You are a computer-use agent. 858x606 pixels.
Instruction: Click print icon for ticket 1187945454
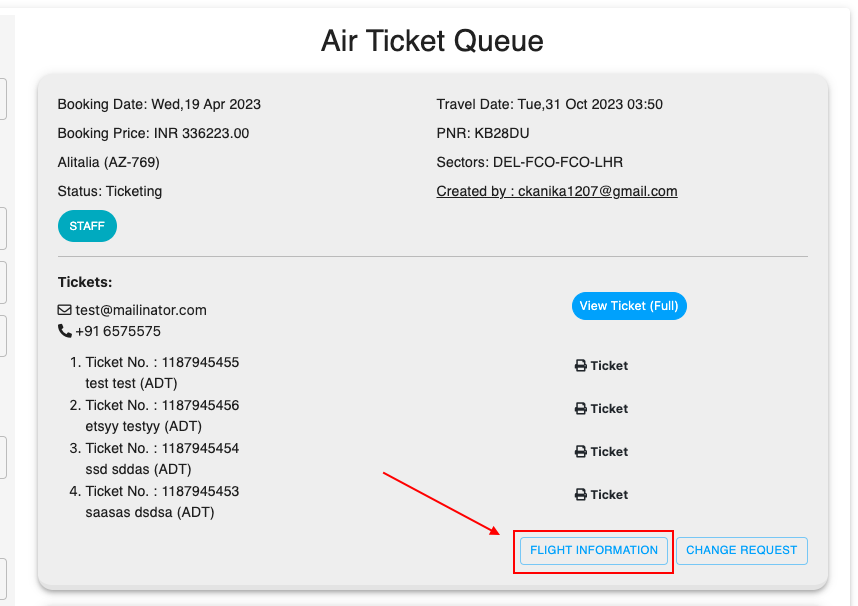[x=580, y=452]
